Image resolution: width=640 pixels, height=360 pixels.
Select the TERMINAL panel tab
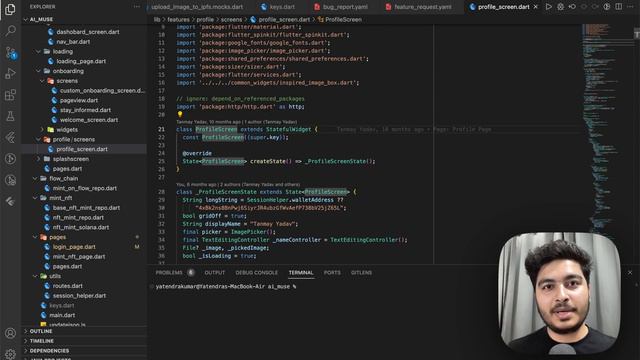[301, 273]
